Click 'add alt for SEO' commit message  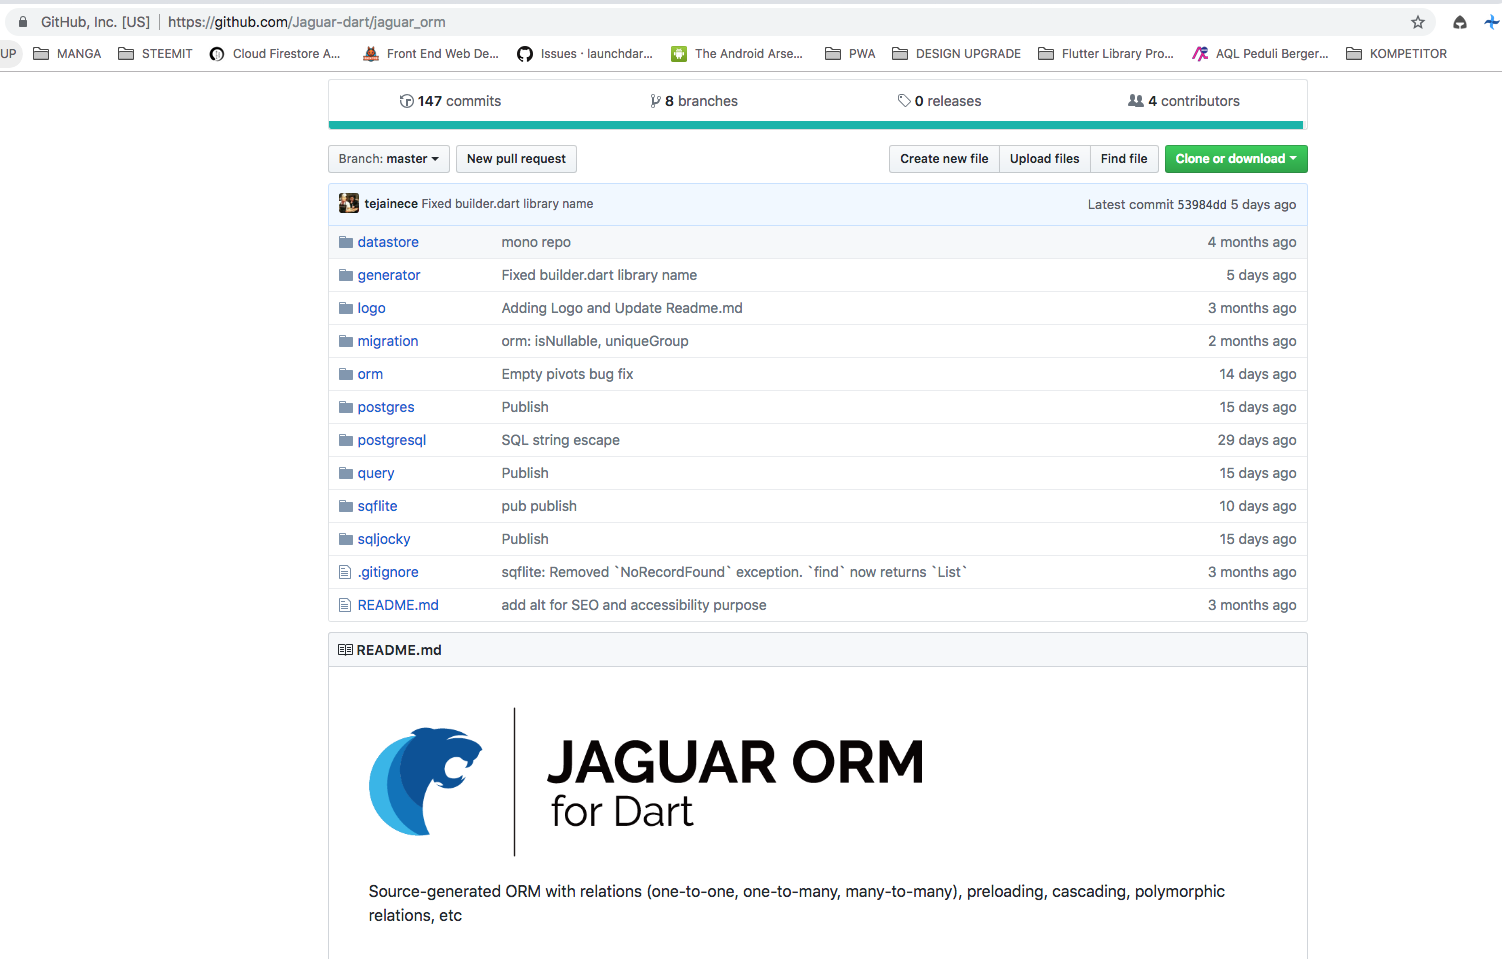point(634,605)
